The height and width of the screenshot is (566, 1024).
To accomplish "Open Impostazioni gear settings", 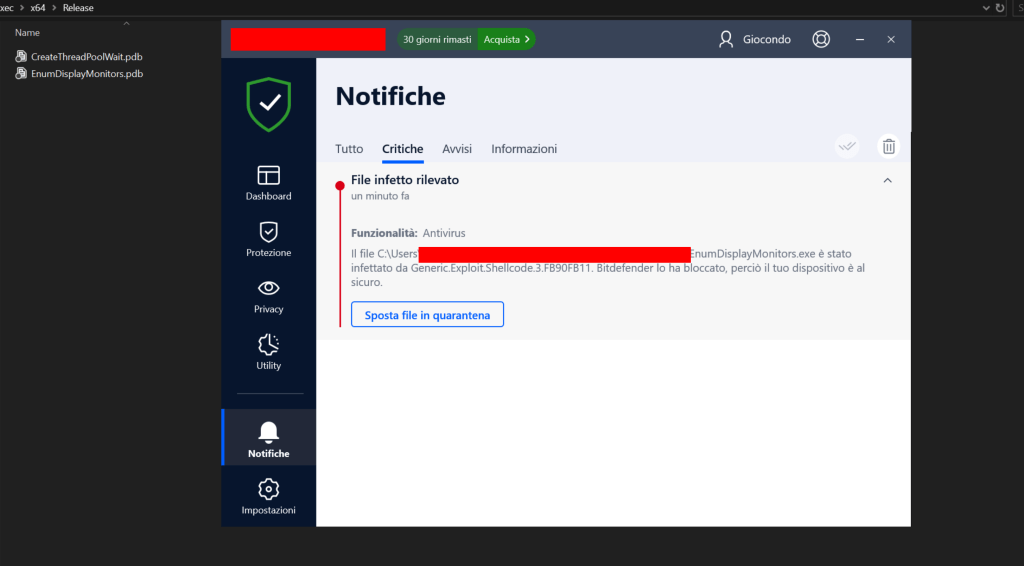I will click(x=268, y=496).
